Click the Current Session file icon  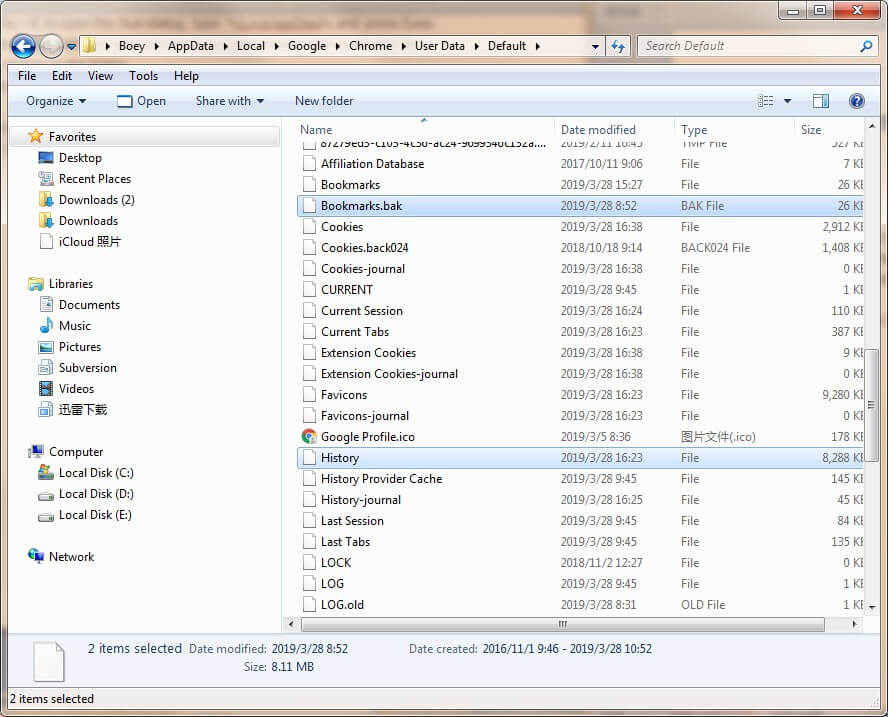pyautogui.click(x=309, y=310)
